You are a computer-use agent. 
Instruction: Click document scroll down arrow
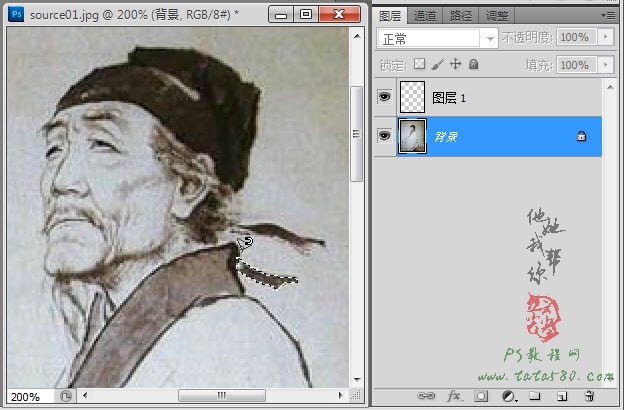(x=357, y=380)
